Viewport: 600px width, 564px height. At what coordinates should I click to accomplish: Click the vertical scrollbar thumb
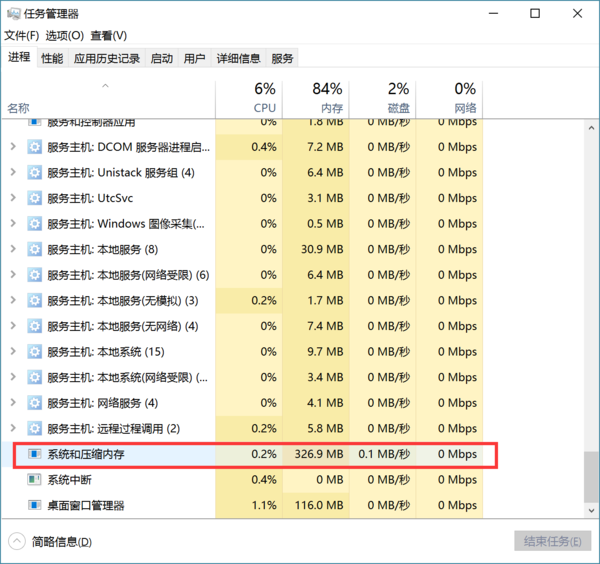(x=591, y=477)
